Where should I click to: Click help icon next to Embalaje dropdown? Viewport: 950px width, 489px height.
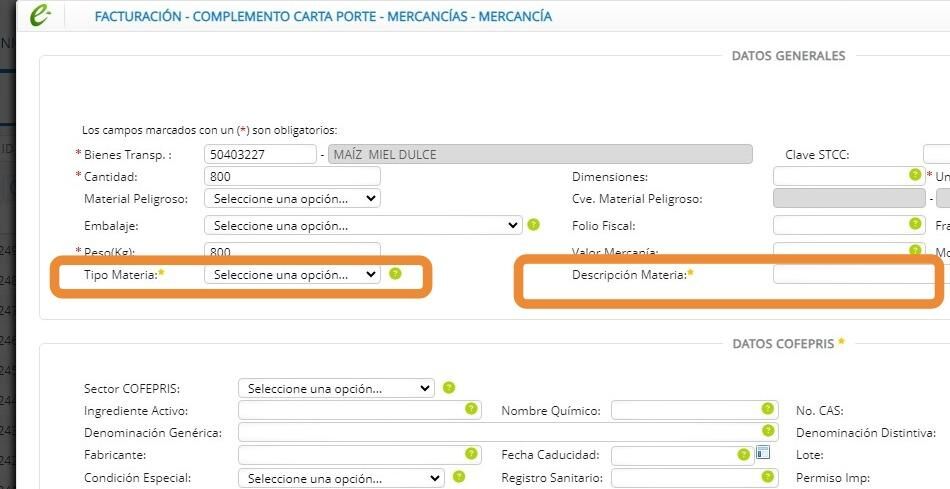tap(534, 225)
